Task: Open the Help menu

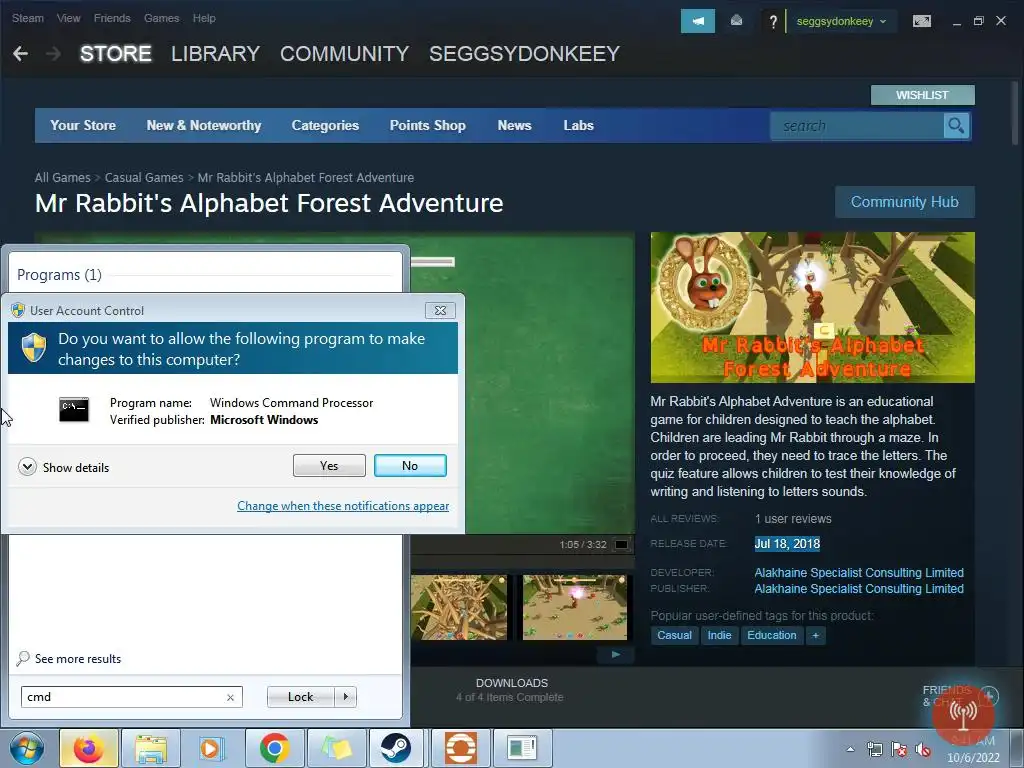Action: point(204,18)
